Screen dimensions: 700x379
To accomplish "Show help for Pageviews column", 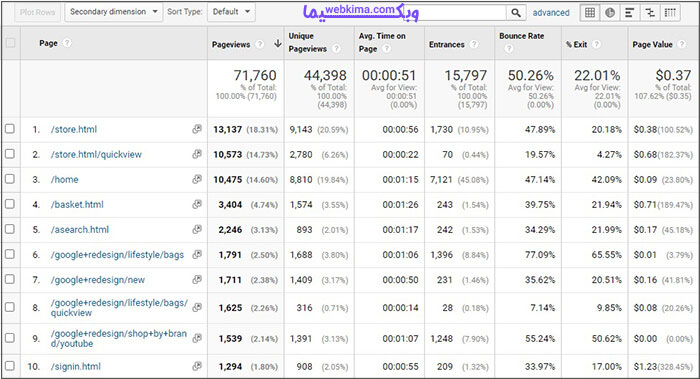I will pos(259,44).
